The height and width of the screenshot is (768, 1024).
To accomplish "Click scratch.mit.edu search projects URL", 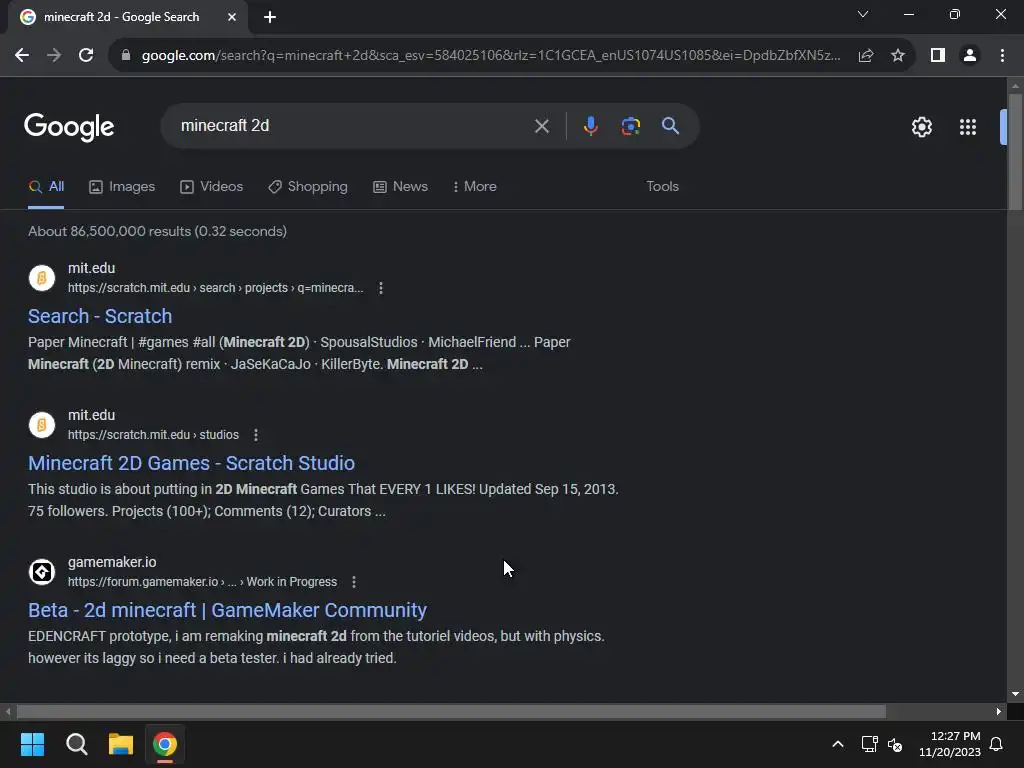I will click(216, 288).
